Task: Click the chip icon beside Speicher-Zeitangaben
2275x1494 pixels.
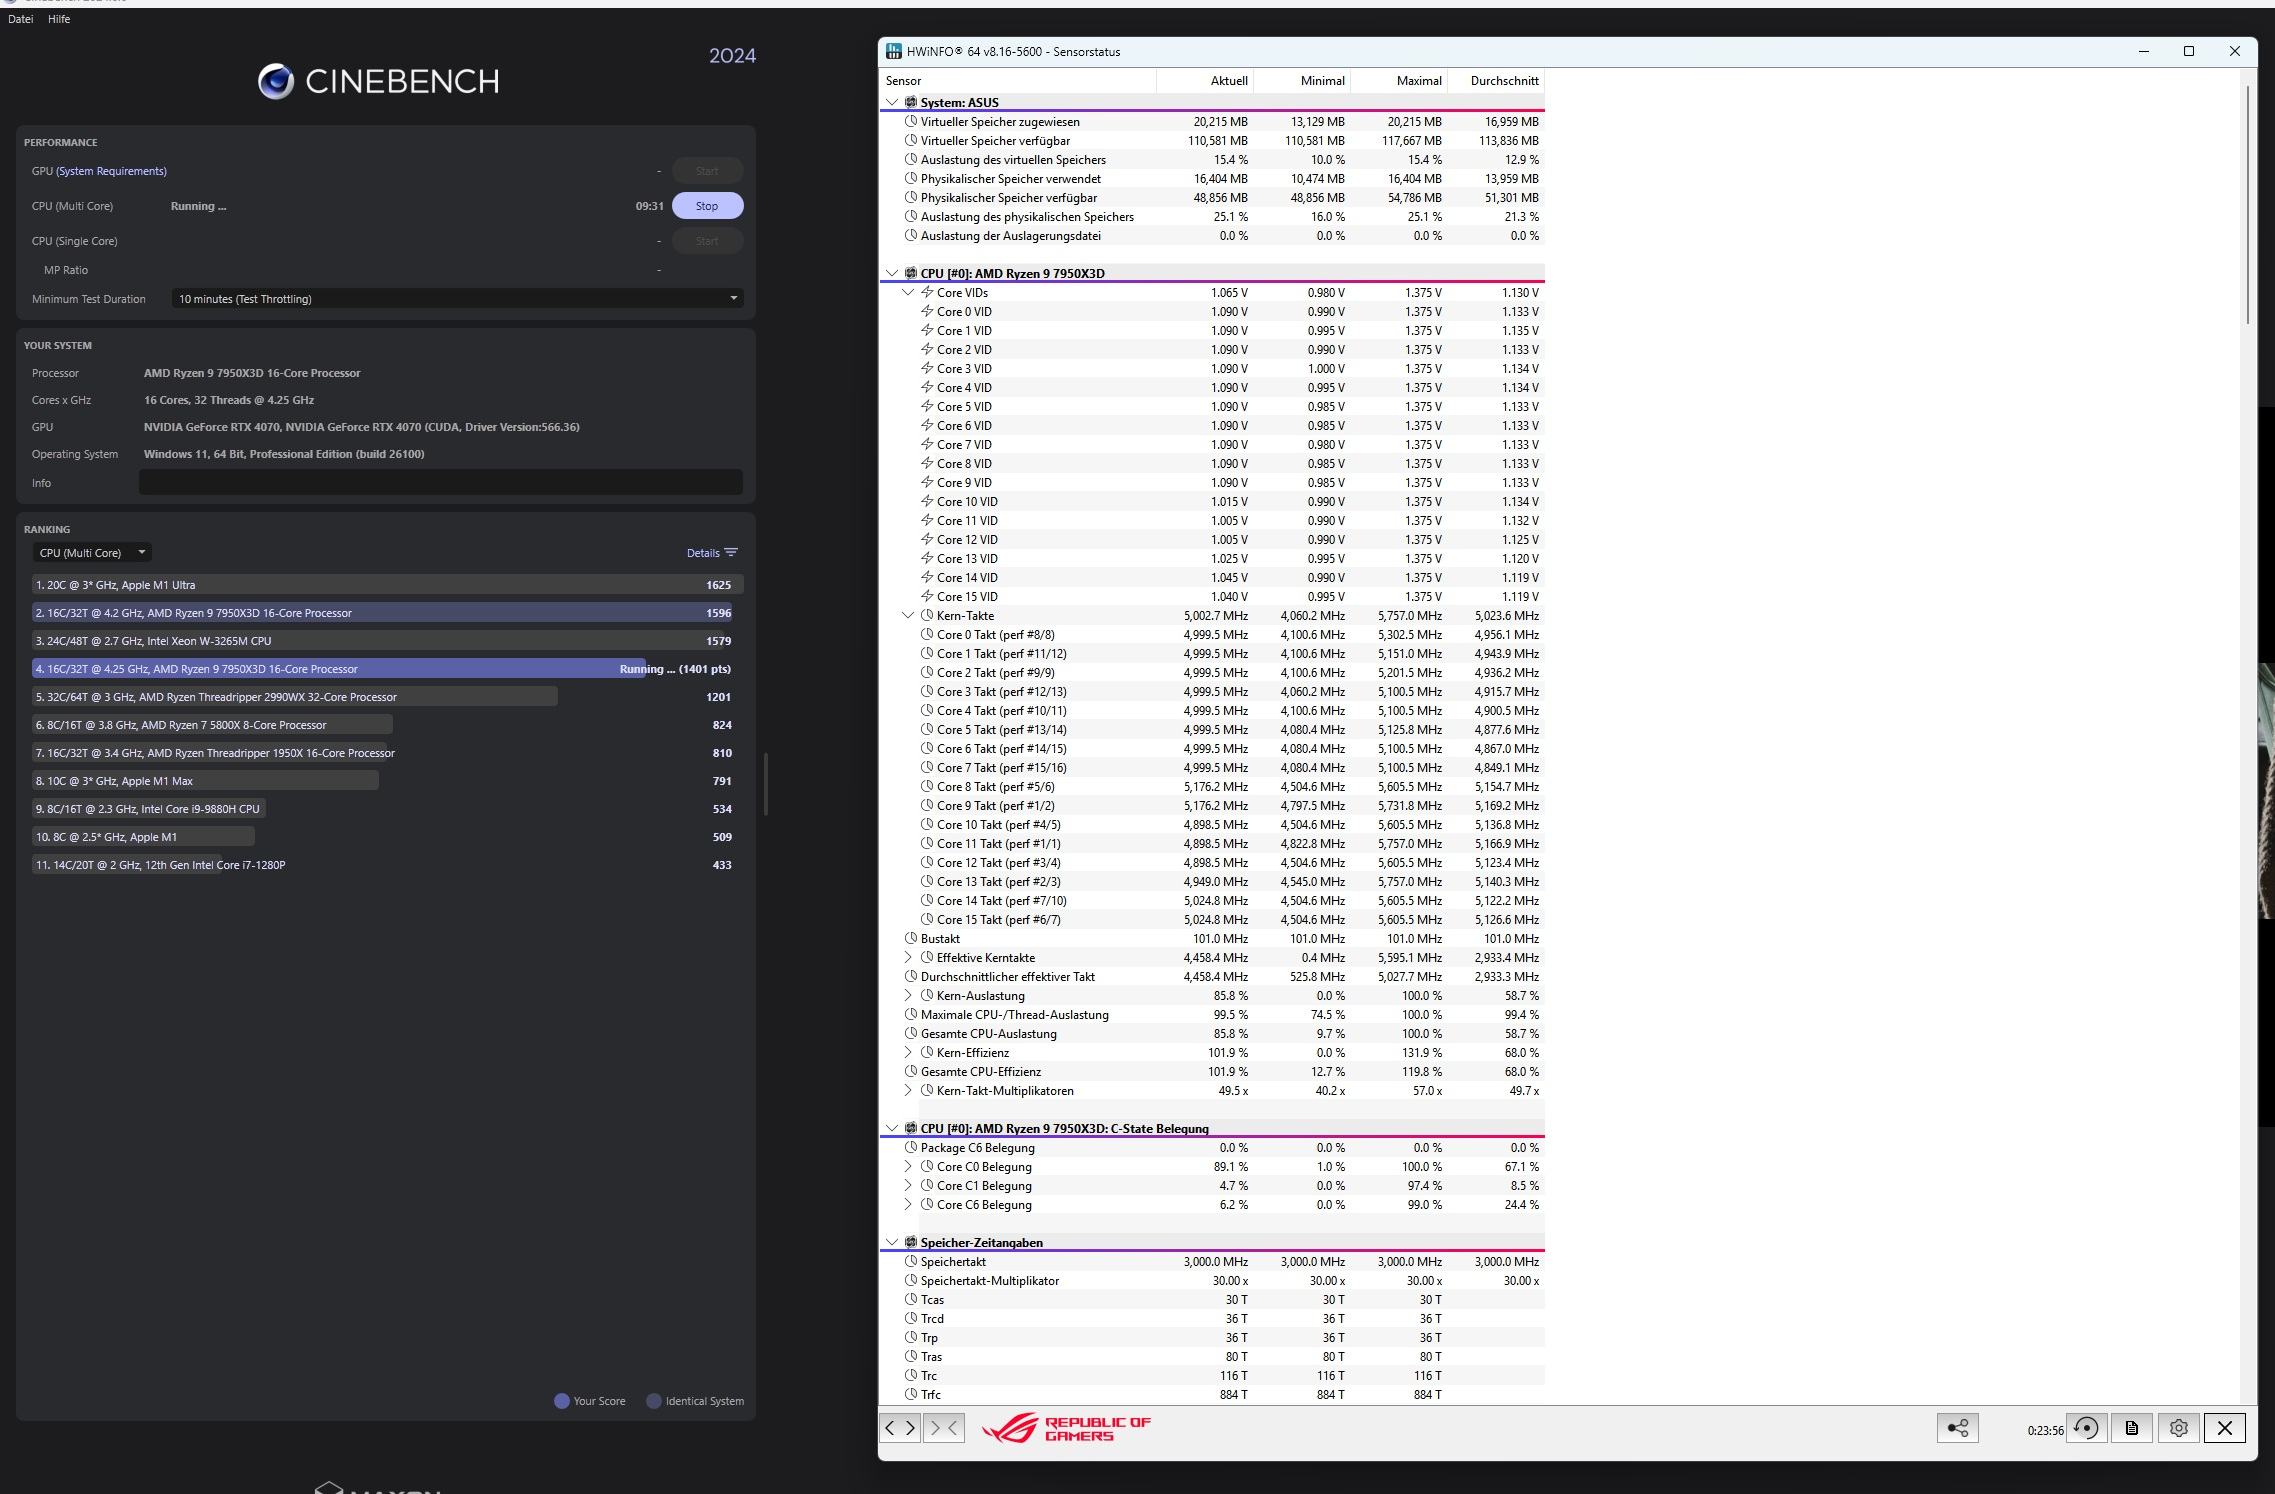Action: 911,1242
